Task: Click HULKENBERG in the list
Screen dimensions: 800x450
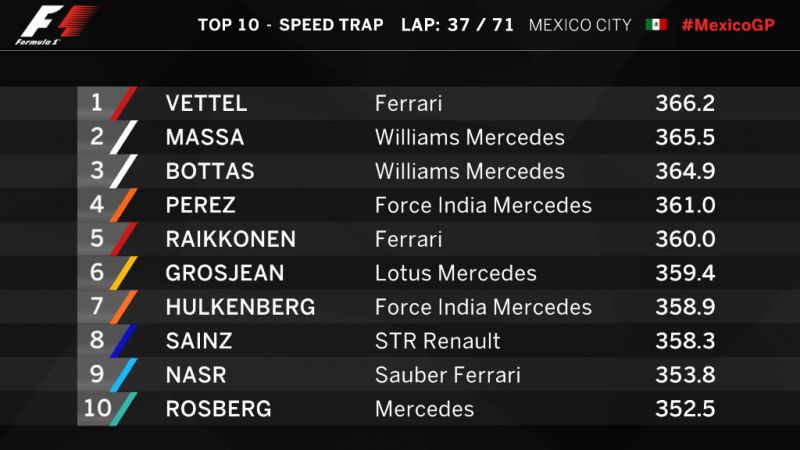Action: coord(240,307)
